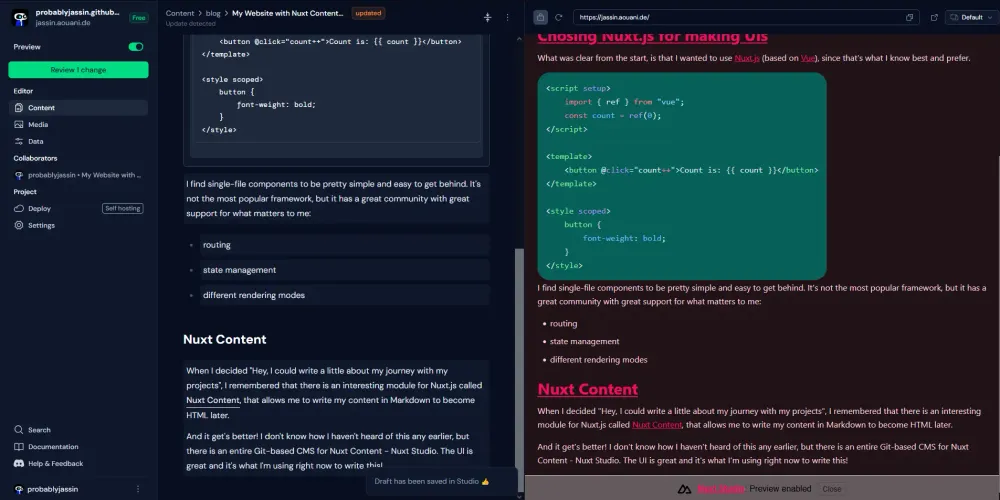This screenshot has width=1000, height=500.
Task: Click the updated status badge
Action: point(368,13)
